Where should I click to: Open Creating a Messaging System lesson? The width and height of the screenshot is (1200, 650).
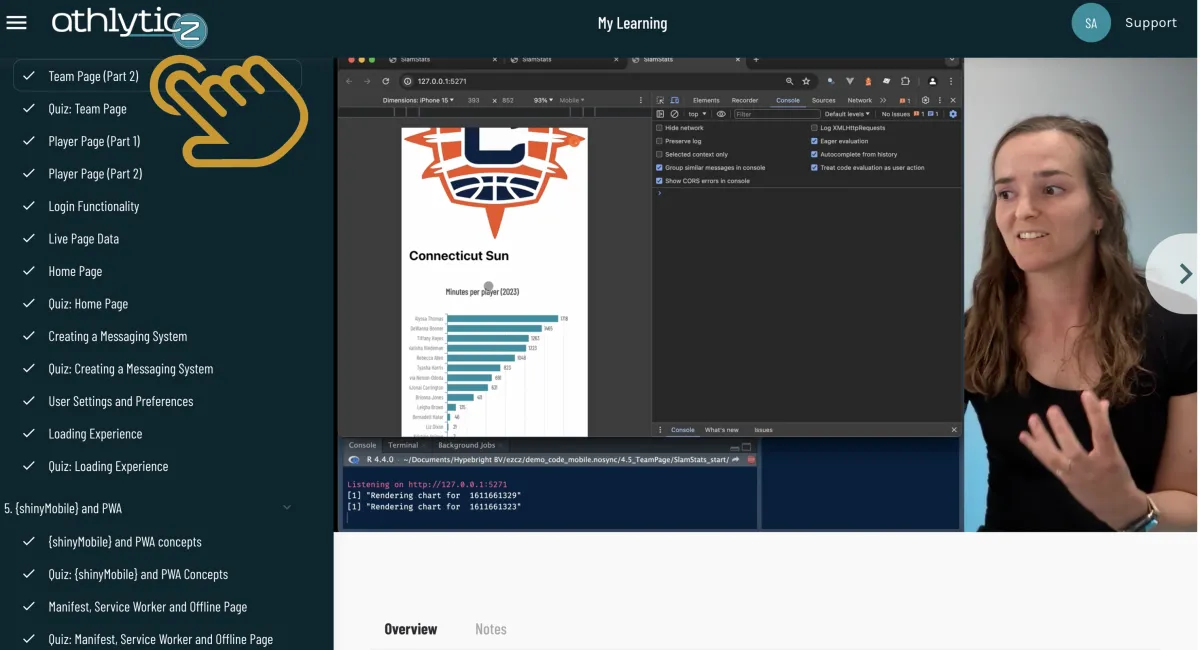(117, 336)
